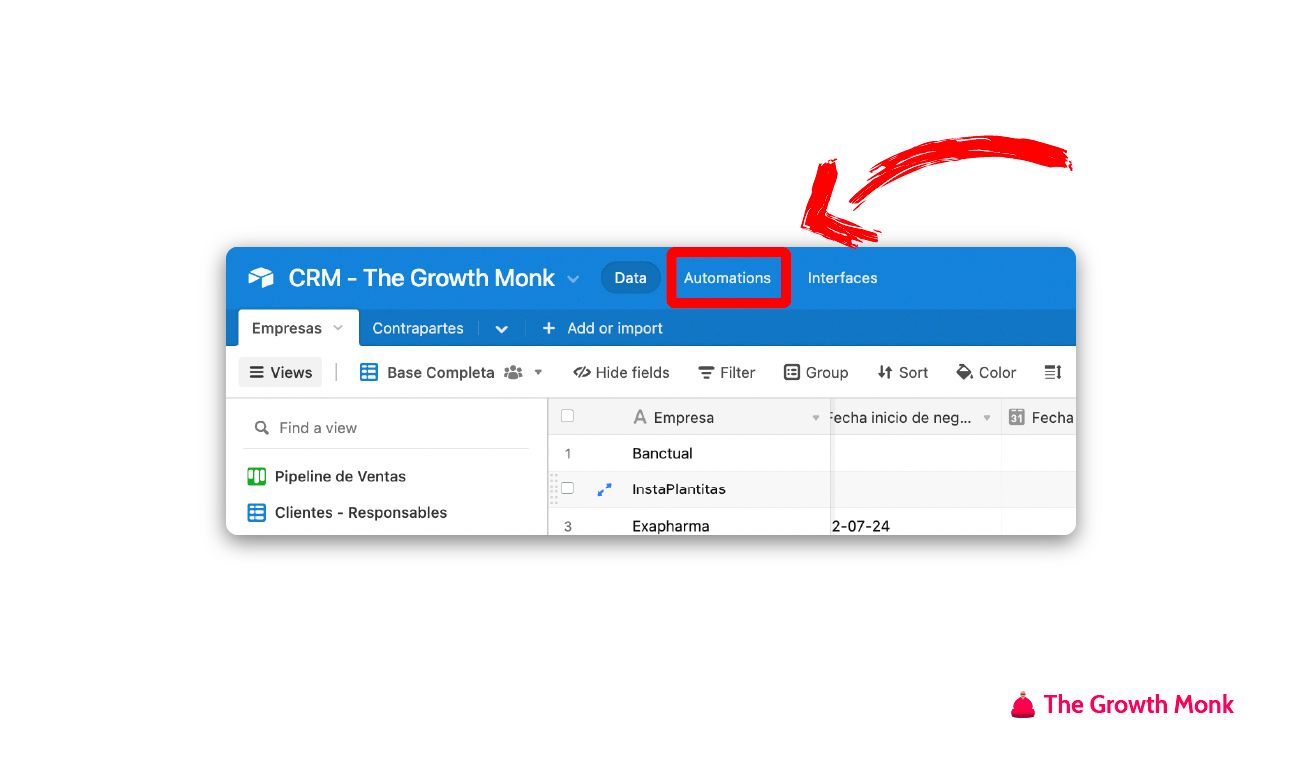This screenshot has width=1301, height=781.
Task: Tick the InstaPlantitas row checkbox
Action: coord(567,488)
